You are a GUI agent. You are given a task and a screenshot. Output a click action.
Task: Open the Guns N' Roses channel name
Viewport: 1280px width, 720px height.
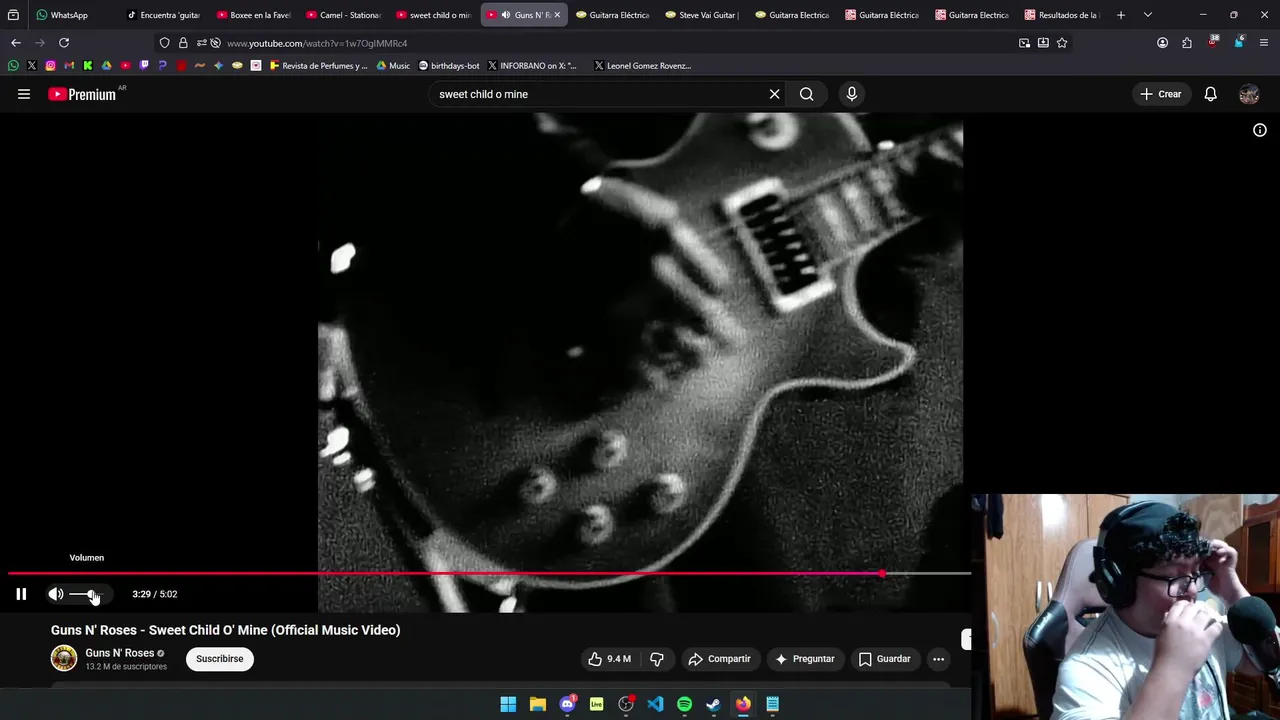120,653
